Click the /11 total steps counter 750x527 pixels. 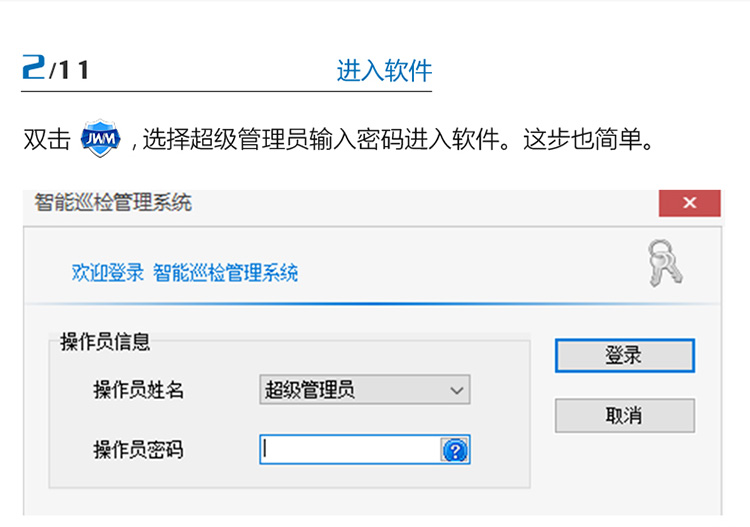tap(70, 71)
